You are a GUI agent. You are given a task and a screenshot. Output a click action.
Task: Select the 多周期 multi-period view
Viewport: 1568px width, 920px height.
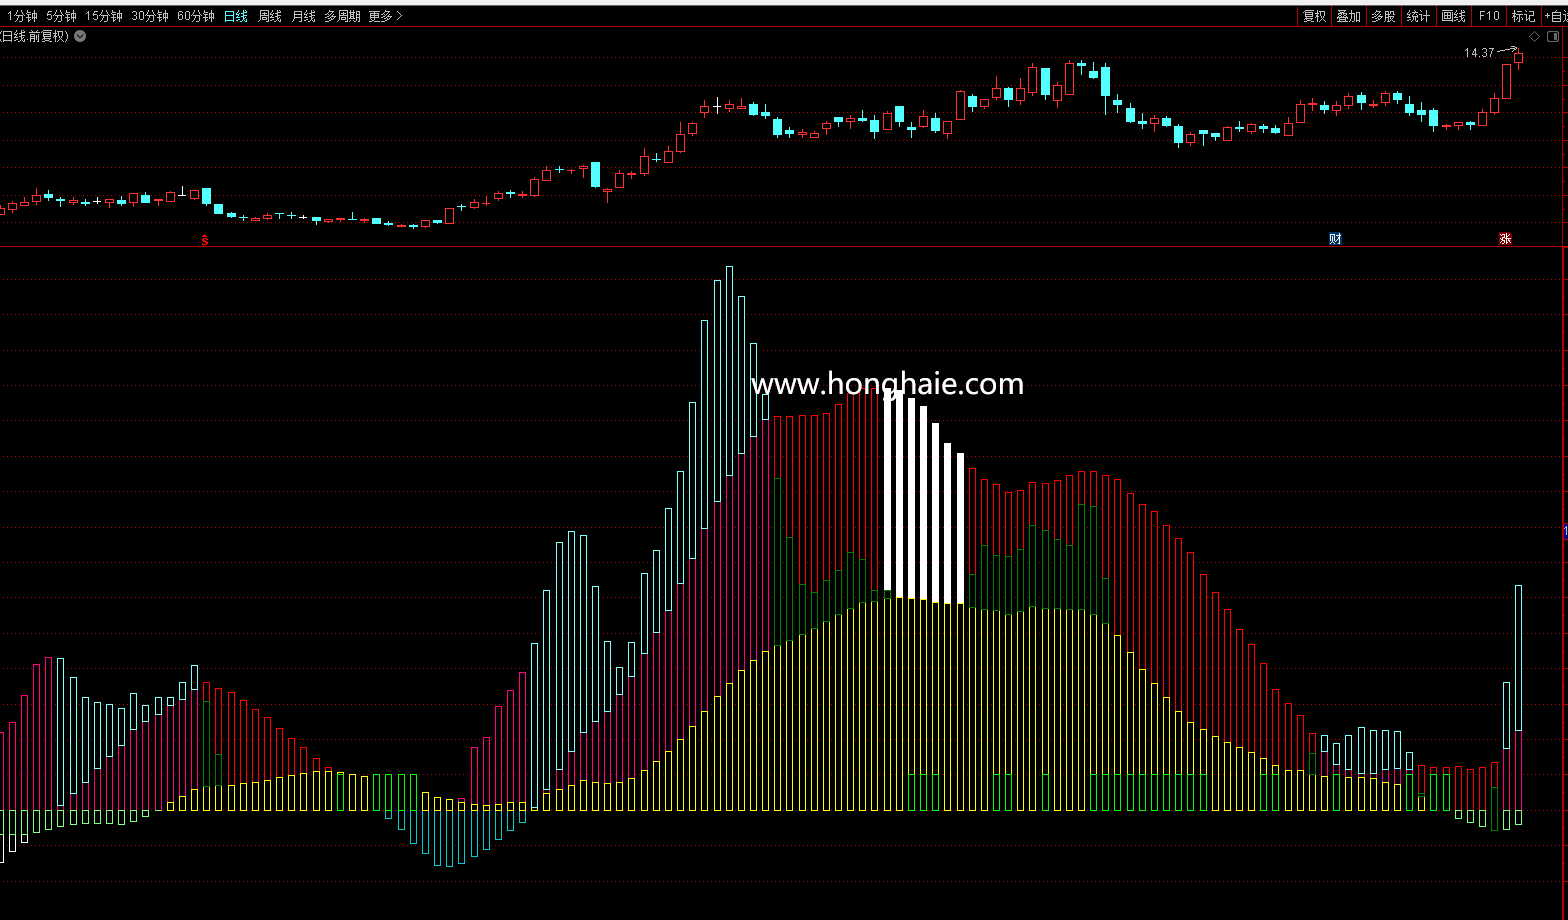[342, 16]
